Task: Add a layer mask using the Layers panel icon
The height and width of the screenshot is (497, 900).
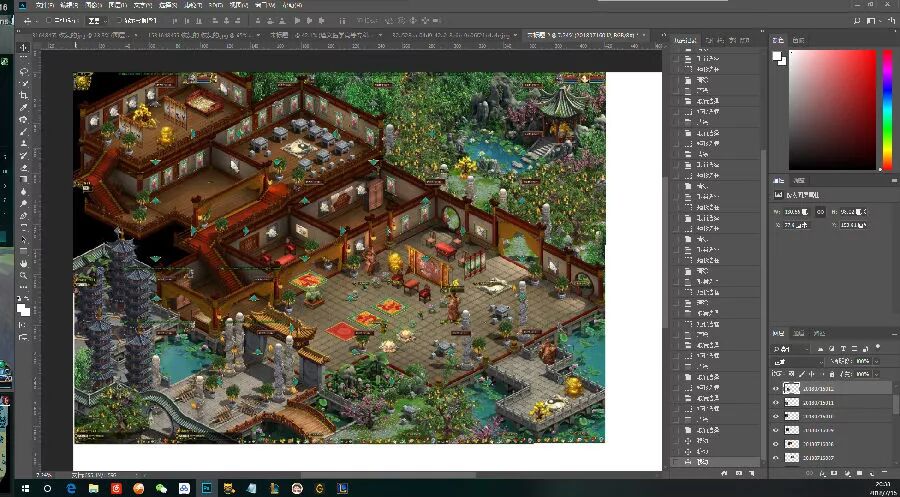Action: tap(834, 473)
